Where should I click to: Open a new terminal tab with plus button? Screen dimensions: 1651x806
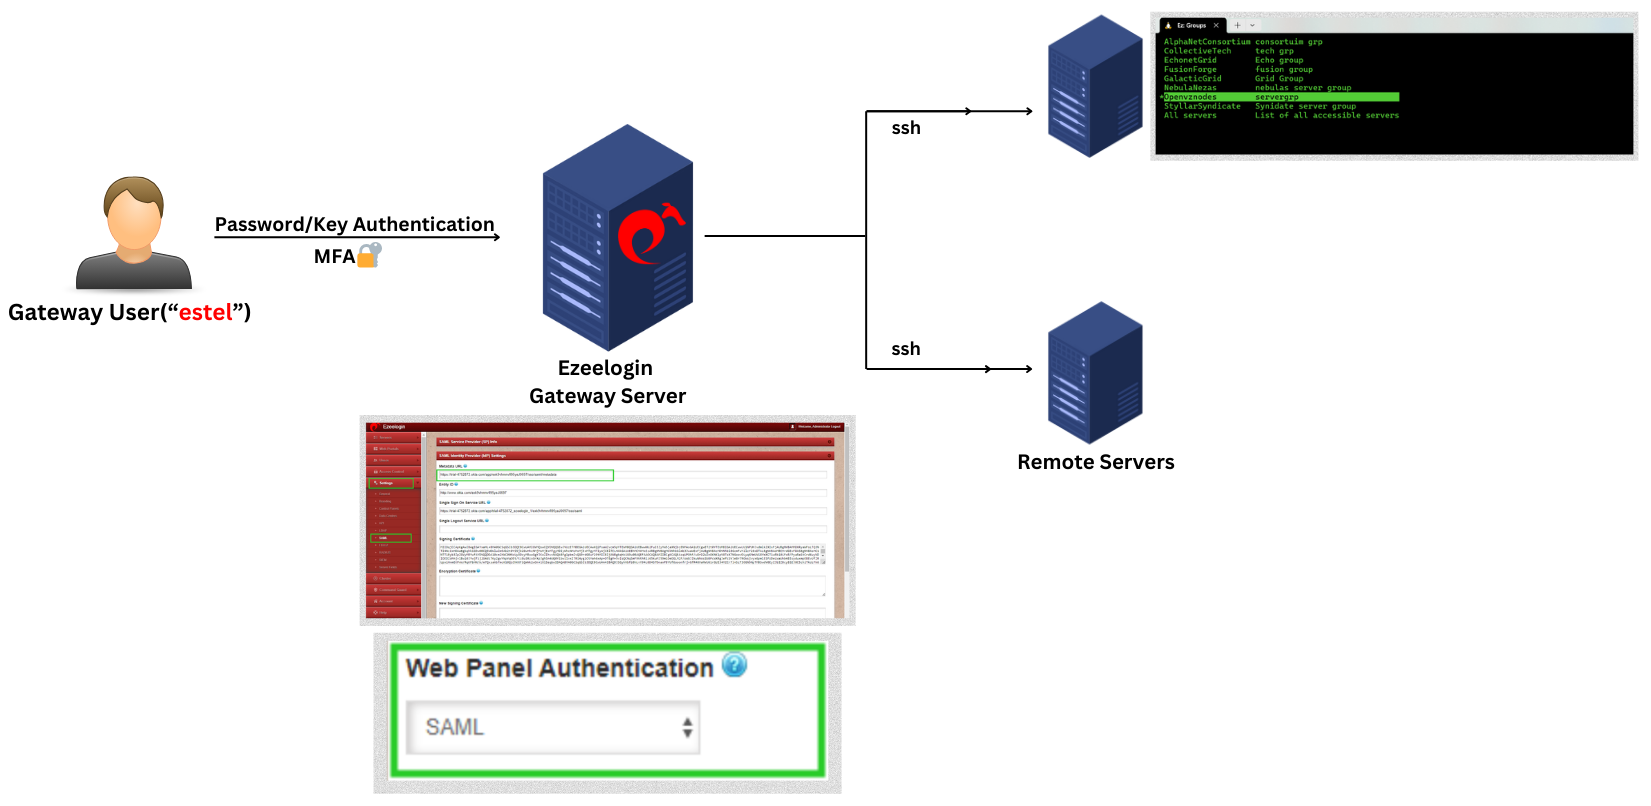pos(1237,25)
